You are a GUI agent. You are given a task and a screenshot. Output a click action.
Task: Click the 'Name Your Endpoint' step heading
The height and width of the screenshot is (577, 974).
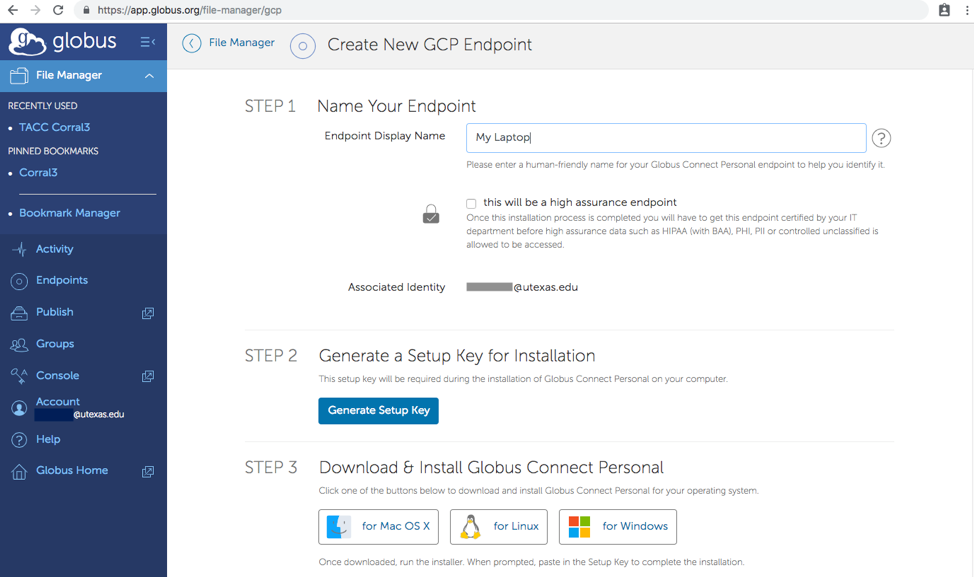(396, 106)
